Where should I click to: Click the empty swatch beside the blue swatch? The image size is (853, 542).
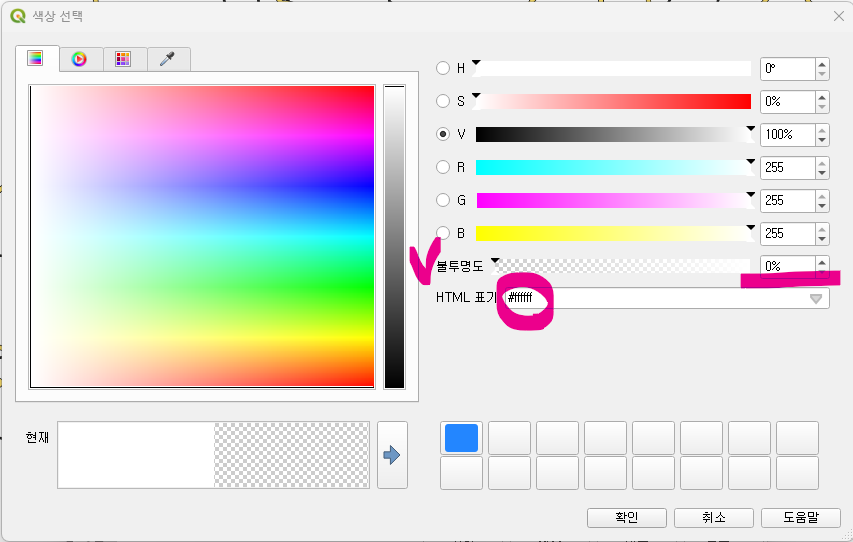pos(509,438)
